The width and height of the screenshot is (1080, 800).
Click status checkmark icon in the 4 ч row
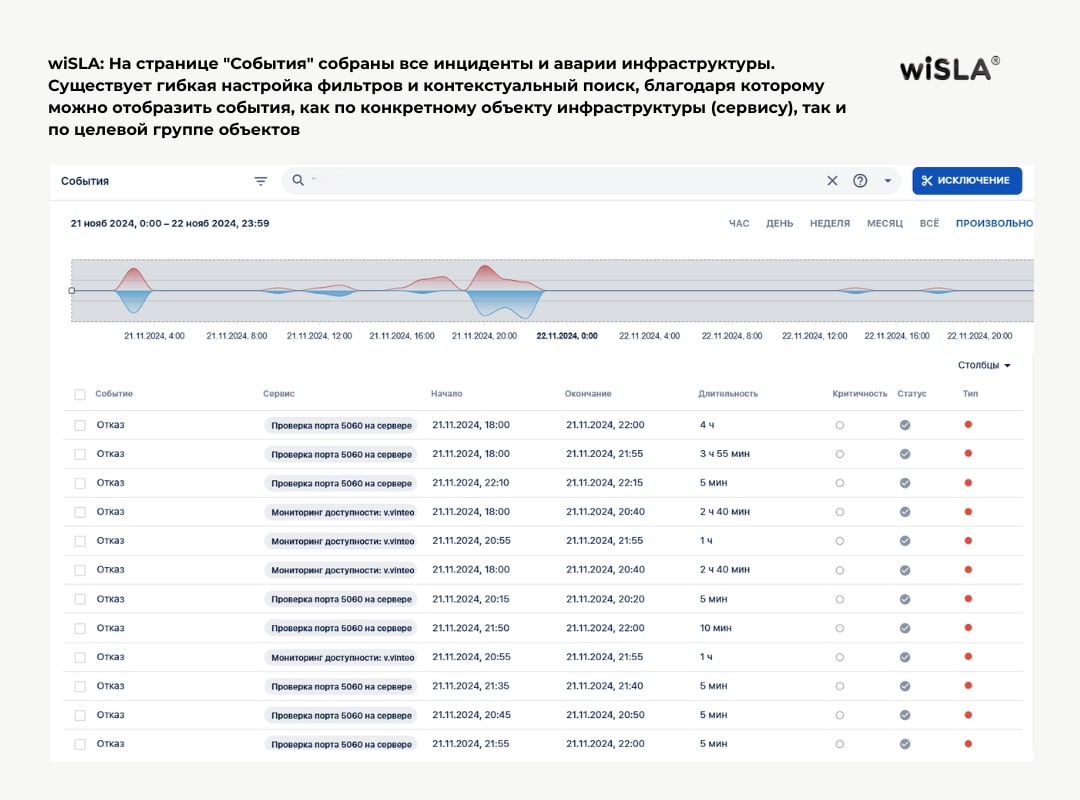[905, 425]
